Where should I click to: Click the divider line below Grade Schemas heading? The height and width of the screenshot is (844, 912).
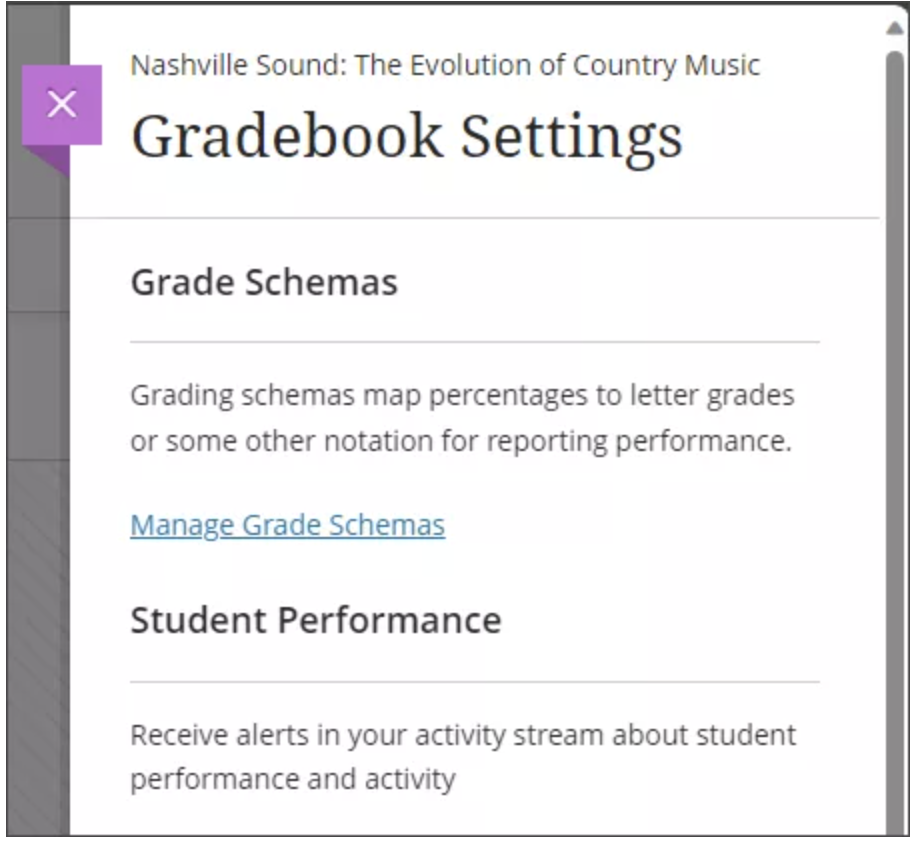tap(474, 342)
